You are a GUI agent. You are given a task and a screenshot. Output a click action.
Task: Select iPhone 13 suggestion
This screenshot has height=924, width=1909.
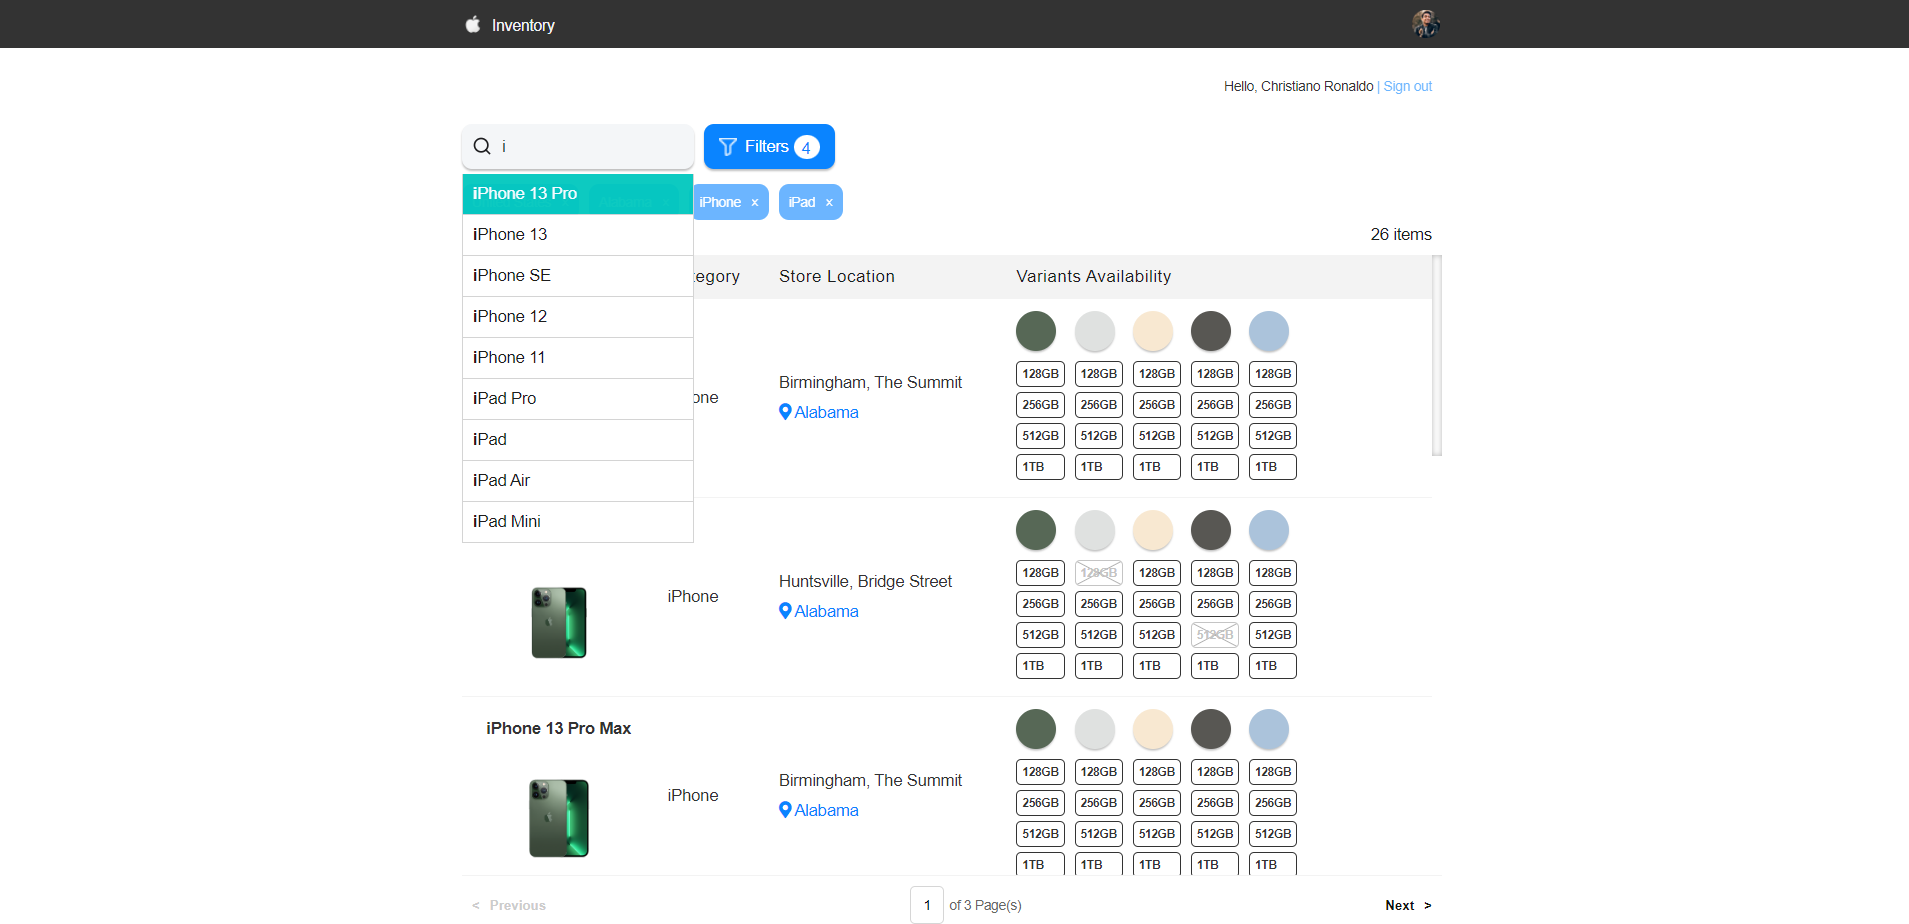[578, 234]
